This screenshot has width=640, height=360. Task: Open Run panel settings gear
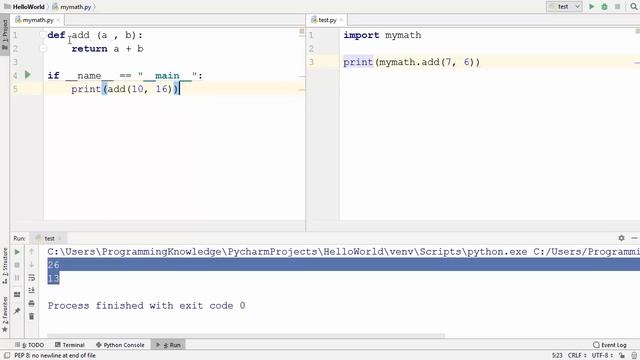coord(621,238)
